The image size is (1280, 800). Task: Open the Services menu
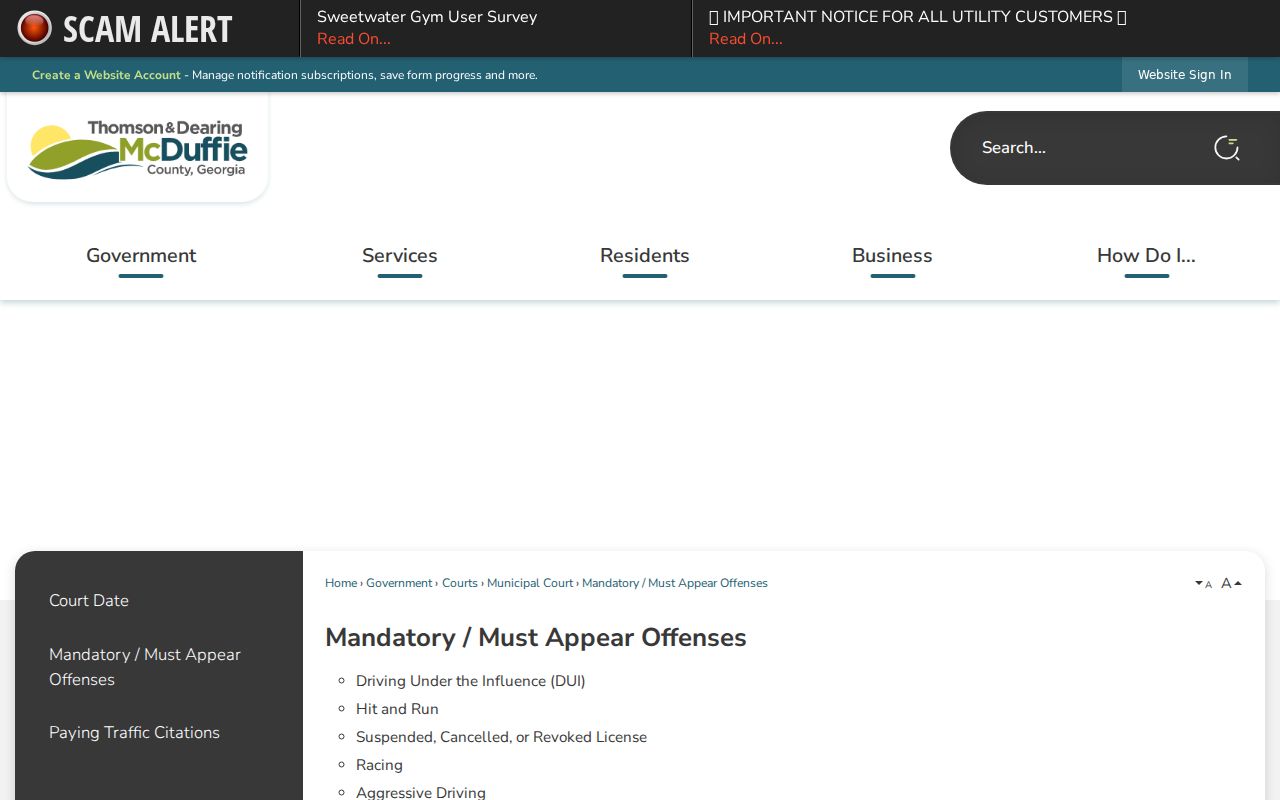tap(400, 256)
